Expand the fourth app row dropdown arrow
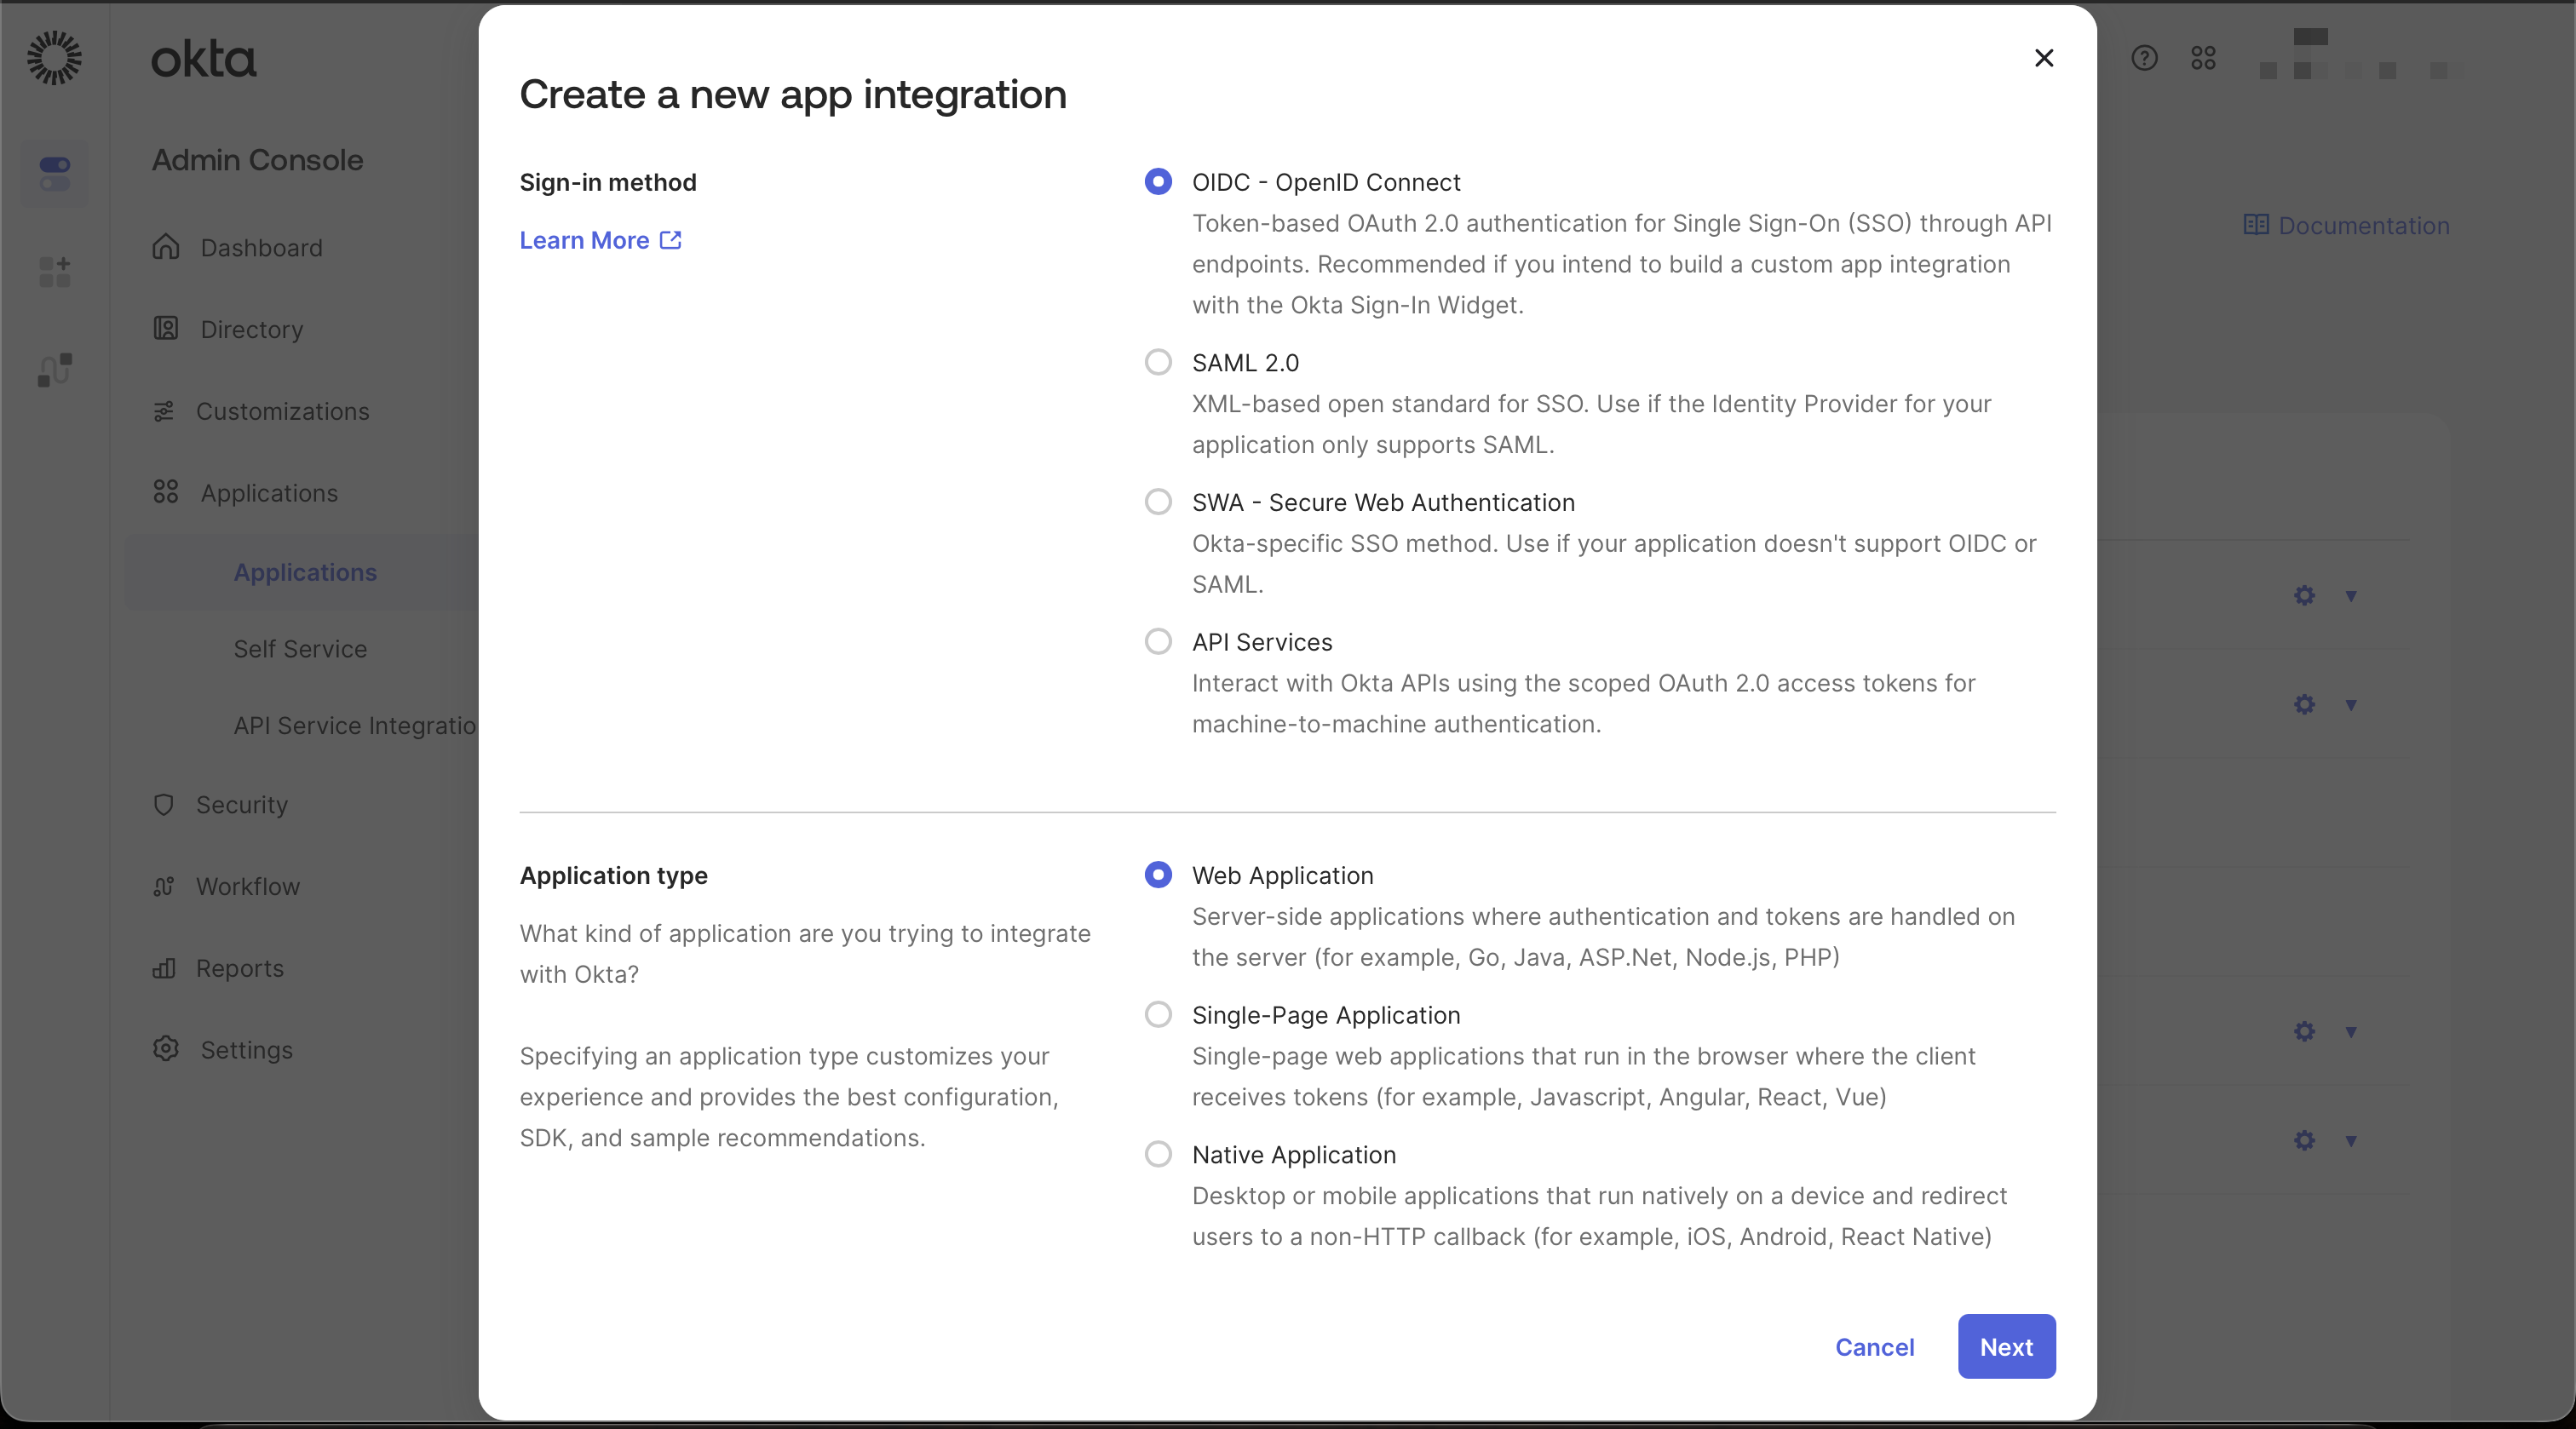Viewport: 2576px width, 1429px height. (x=2351, y=1141)
